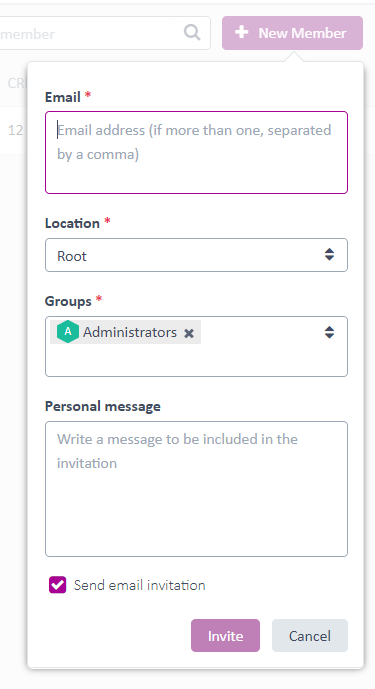375x689 pixels.
Task: Click the Email field label
Action: 62,97
